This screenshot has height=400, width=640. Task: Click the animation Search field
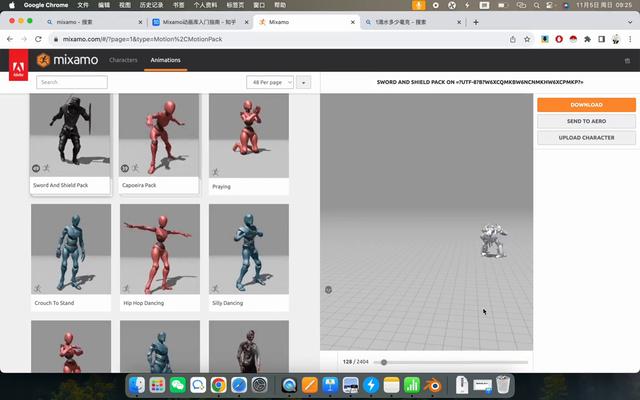click(x=72, y=82)
